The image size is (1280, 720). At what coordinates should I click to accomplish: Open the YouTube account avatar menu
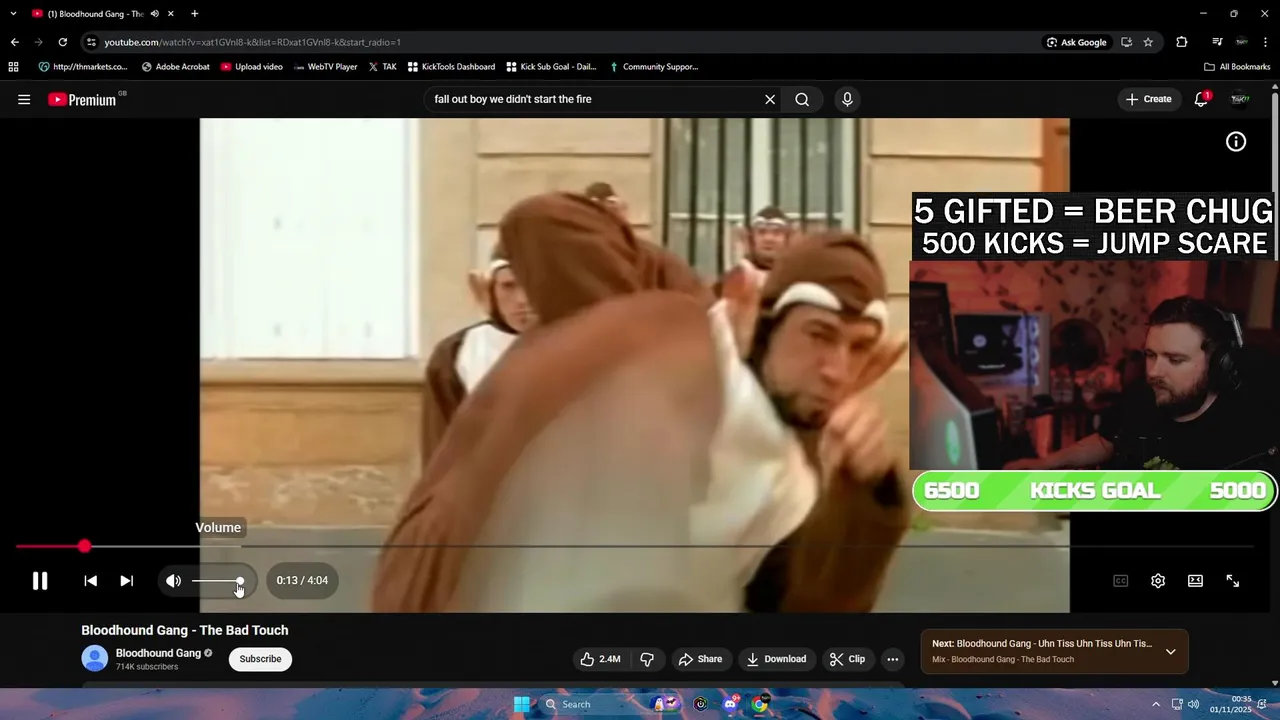[1240, 99]
